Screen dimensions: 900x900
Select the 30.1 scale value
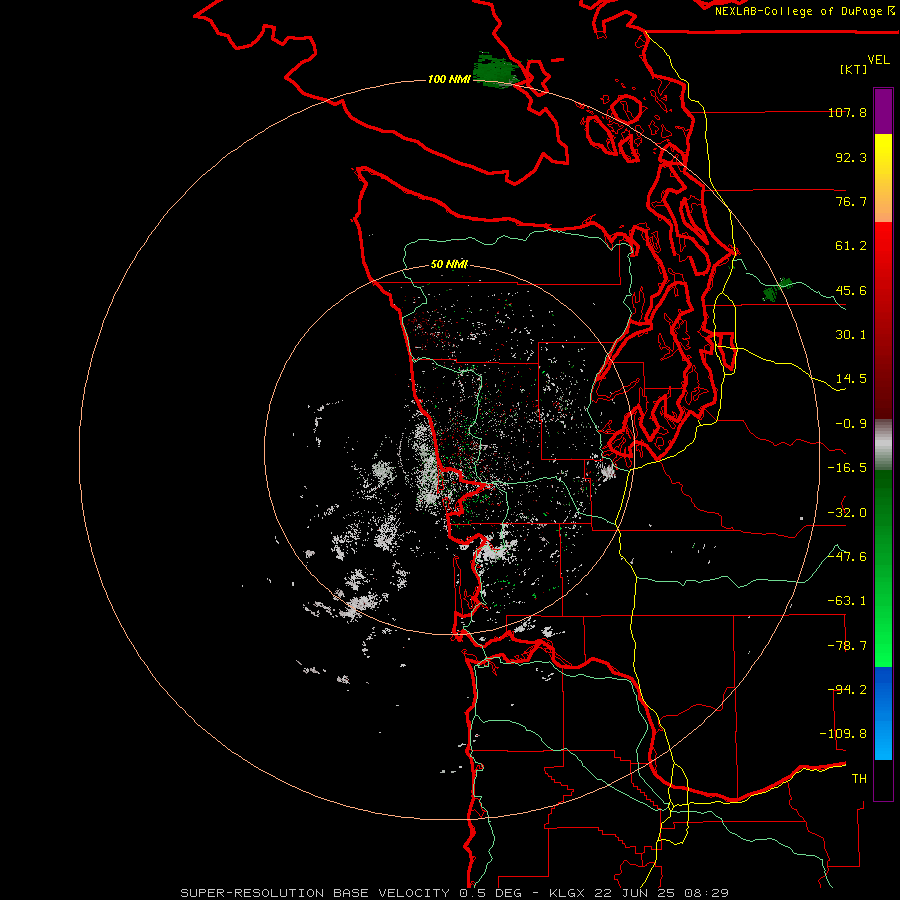(x=851, y=335)
